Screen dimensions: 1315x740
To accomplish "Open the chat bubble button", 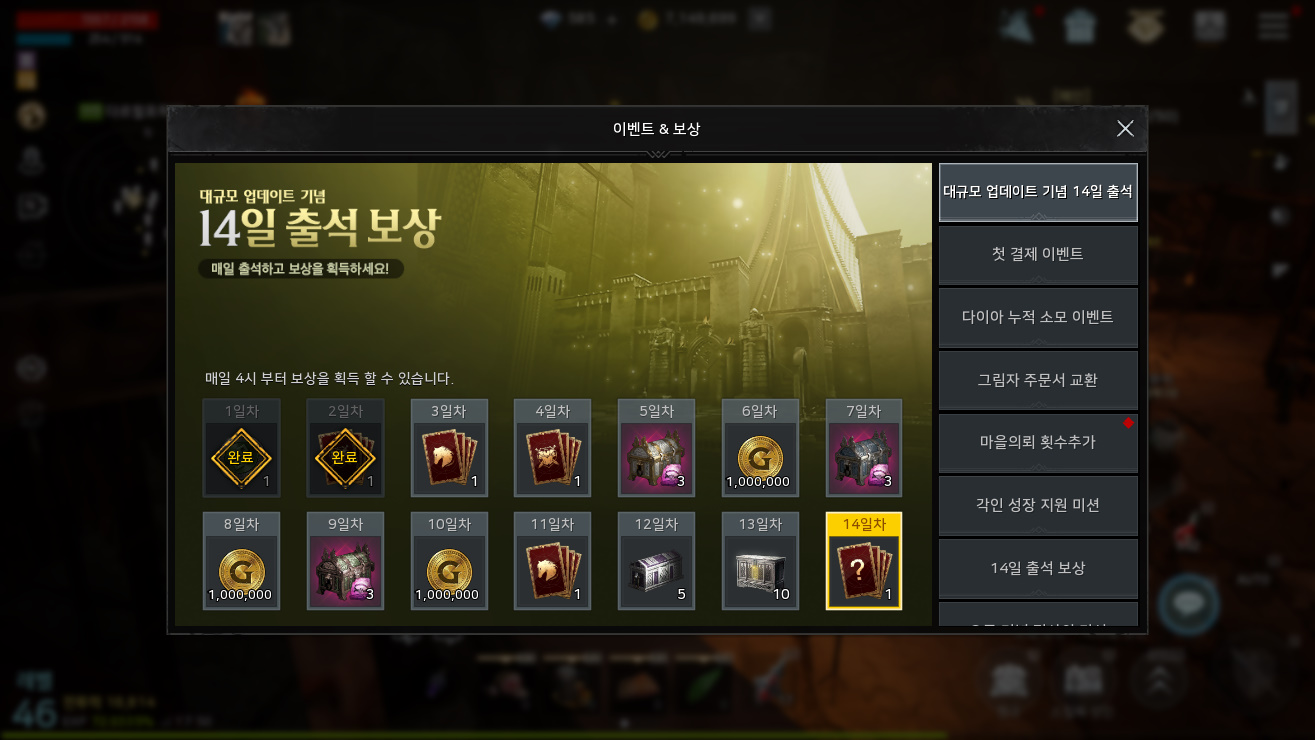I will point(1188,605).
